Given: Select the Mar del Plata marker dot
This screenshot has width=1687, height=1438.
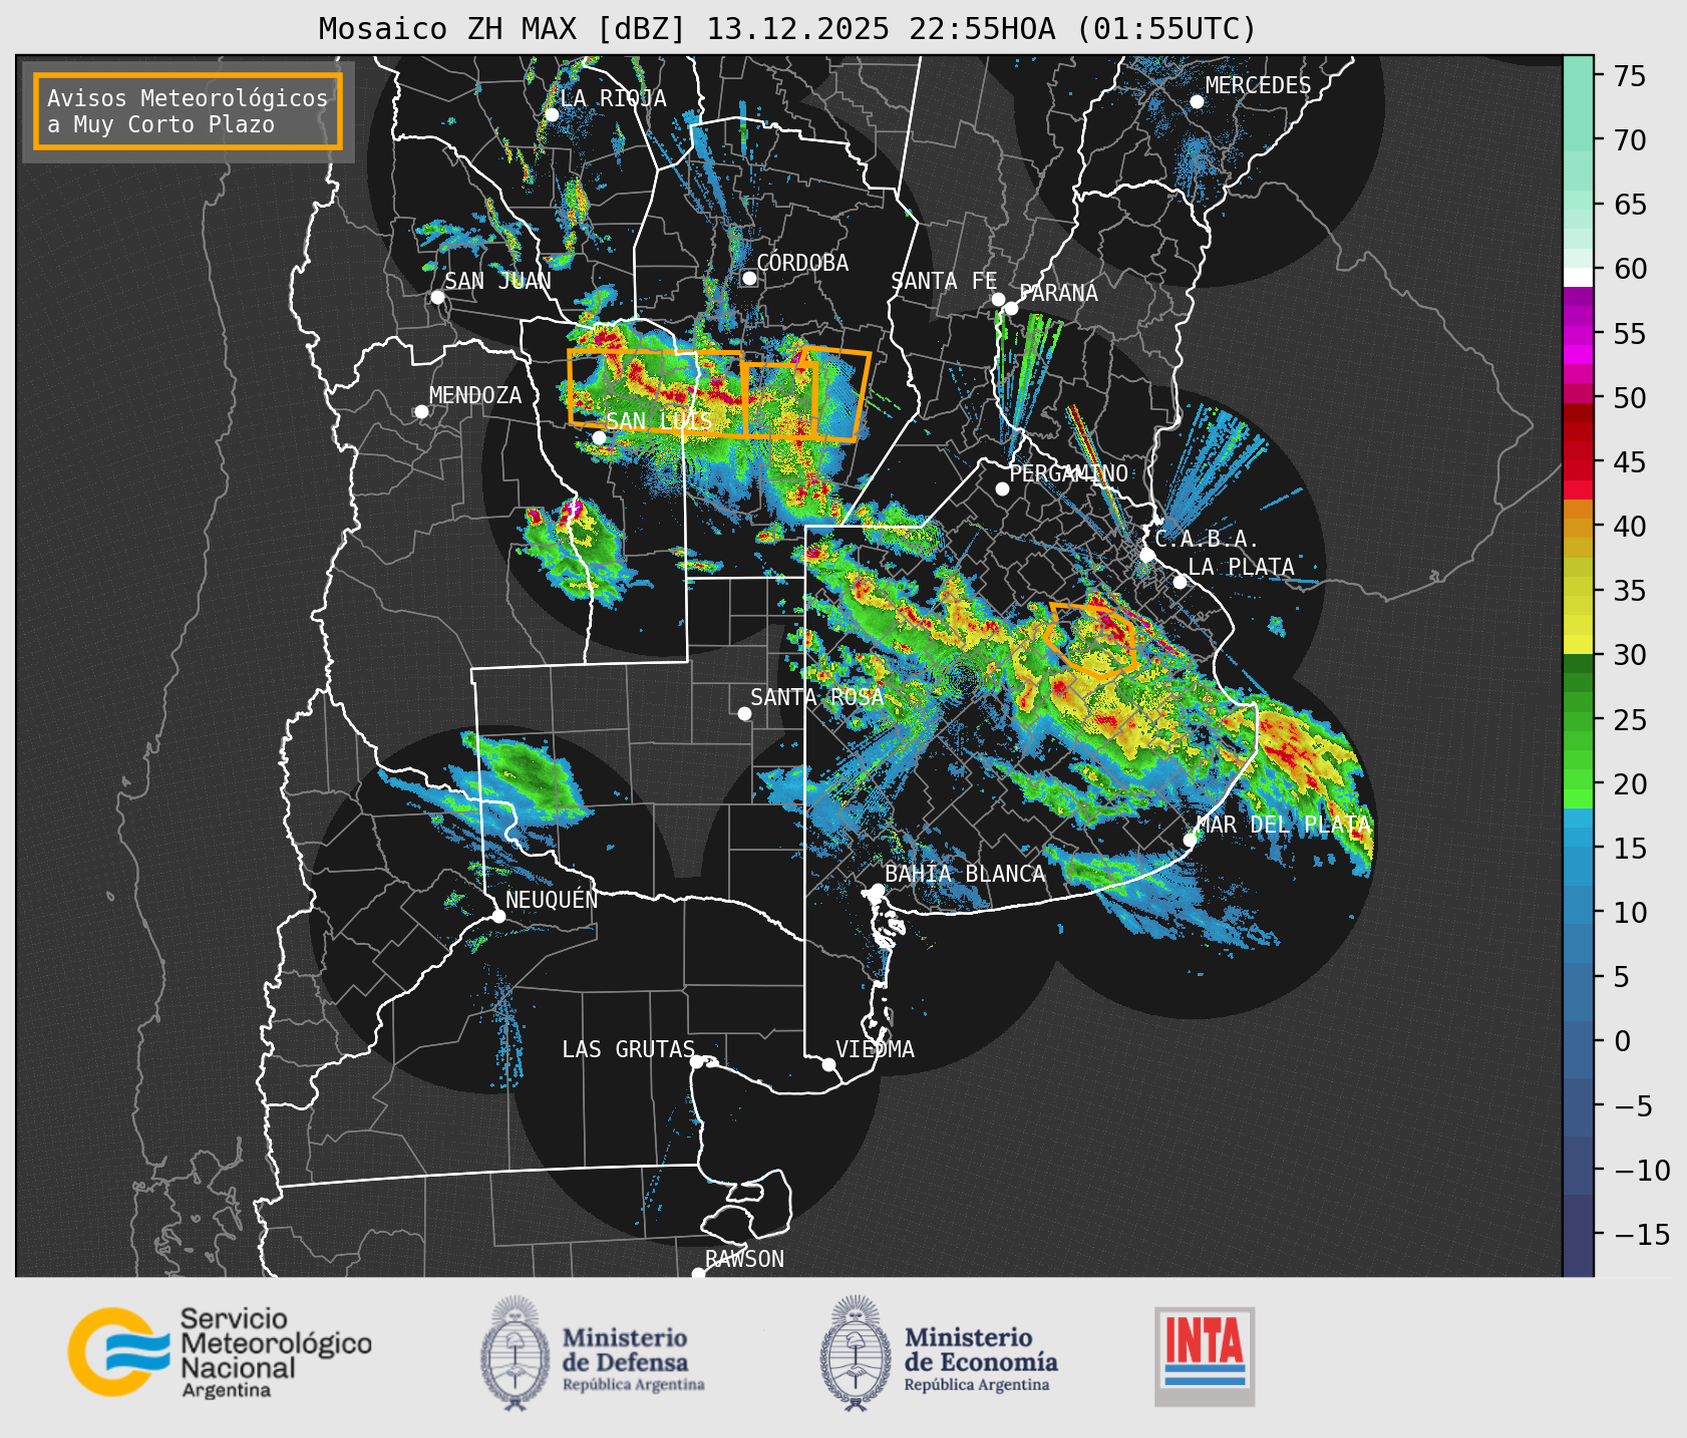Looking at the screenshot, I should pyautogui.click(x=1189, y=840).
